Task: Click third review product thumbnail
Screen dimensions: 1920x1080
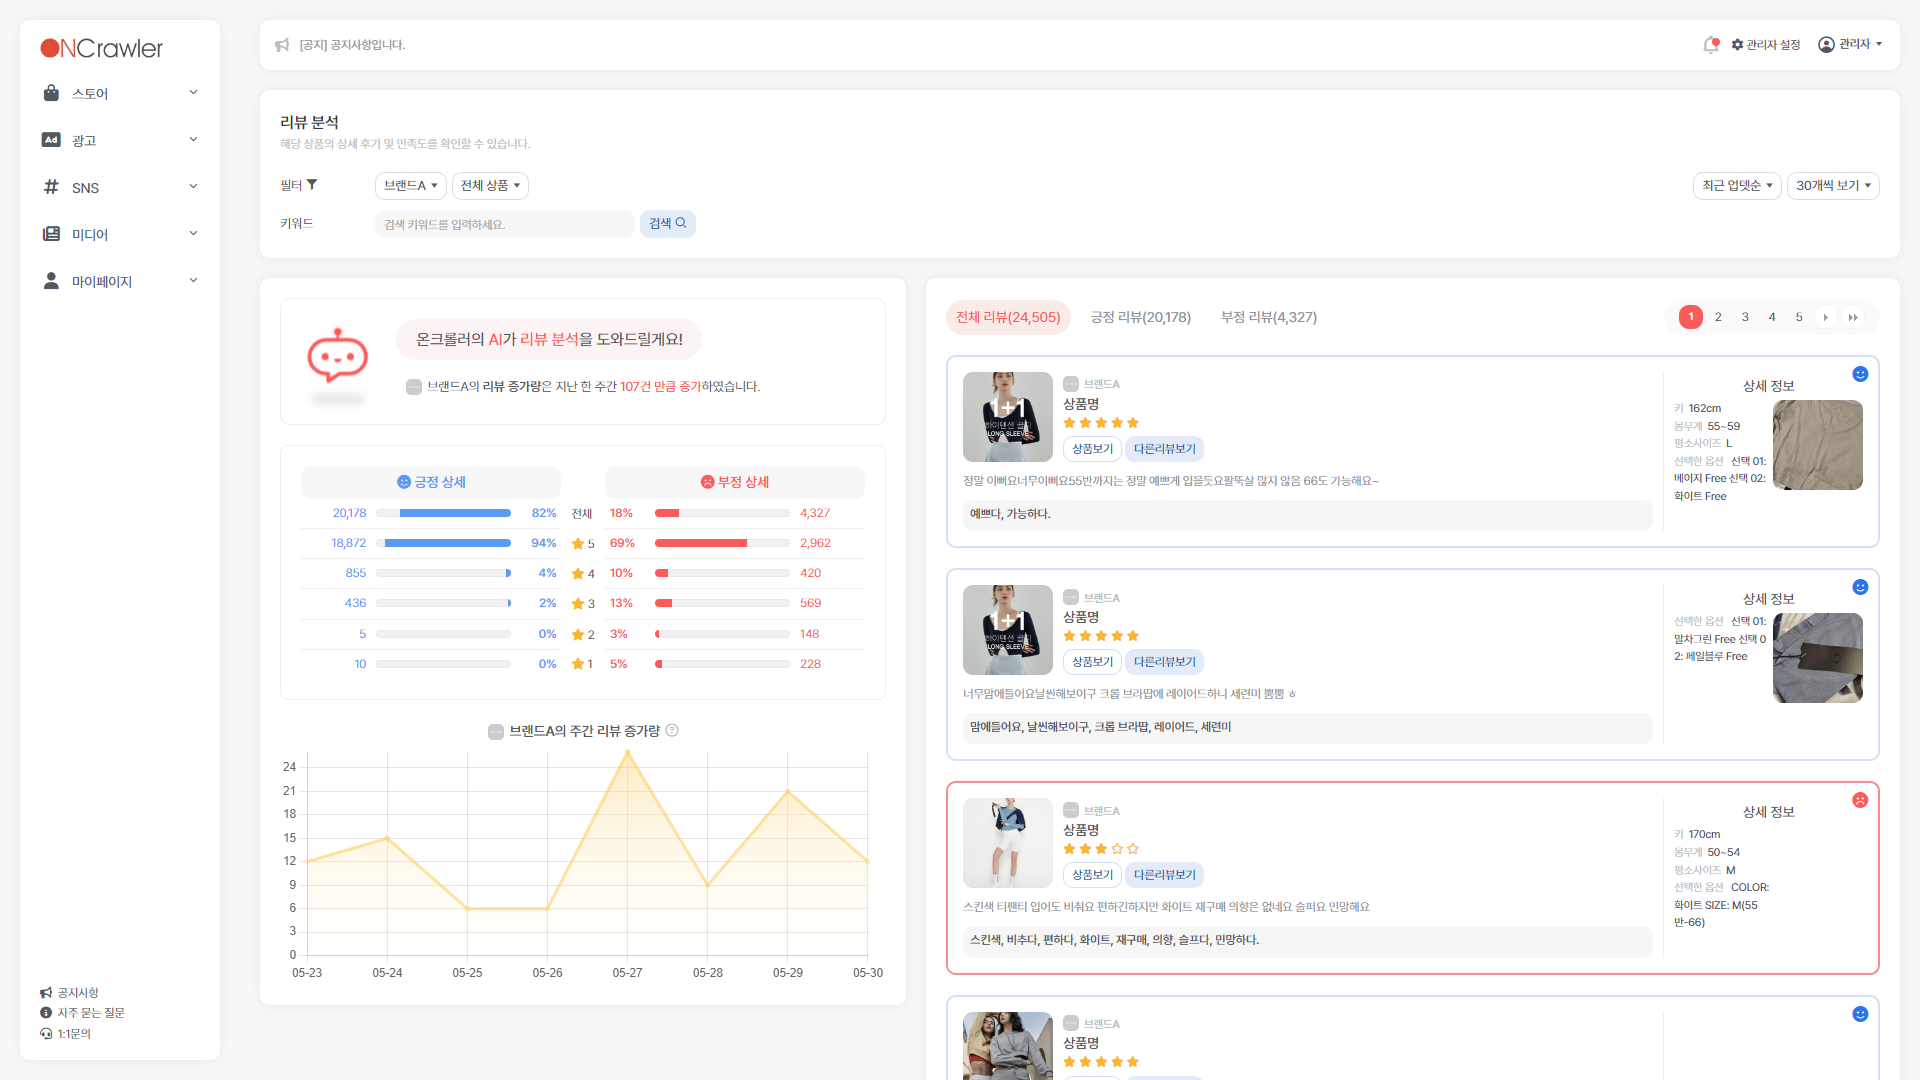Action: tap(1008, 843)
